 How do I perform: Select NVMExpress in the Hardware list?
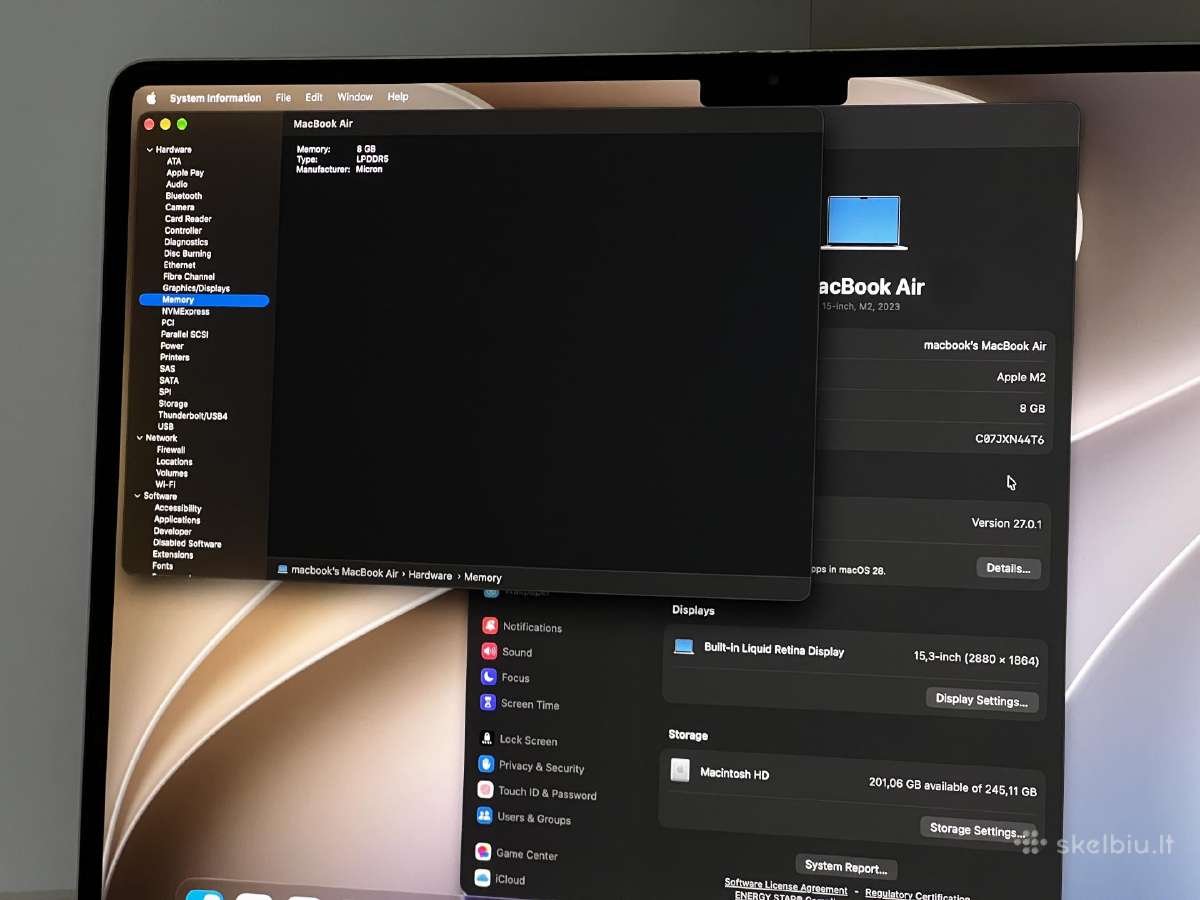click(x=186, y=312)
